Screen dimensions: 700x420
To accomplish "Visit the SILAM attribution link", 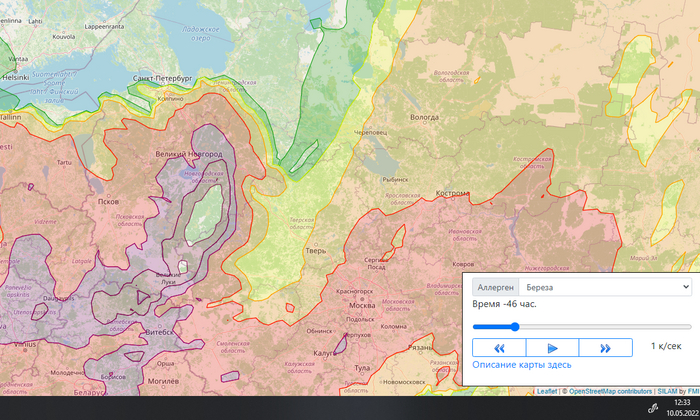I will tap(667, 391).
